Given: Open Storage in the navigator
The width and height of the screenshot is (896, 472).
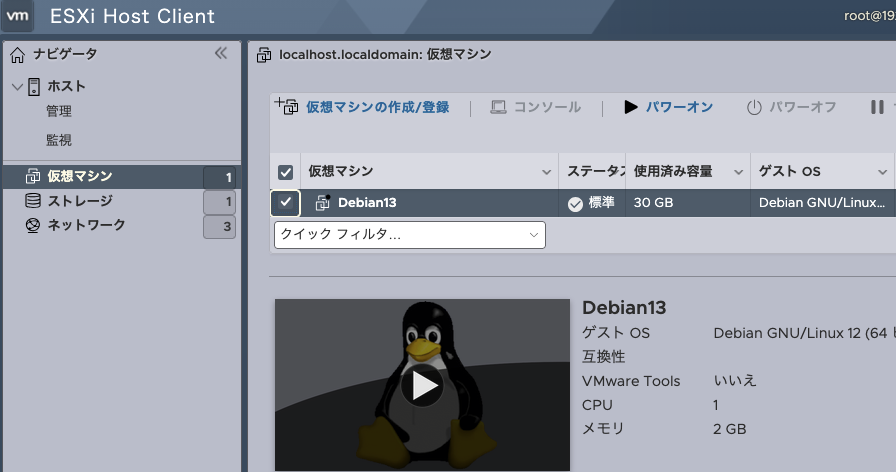Looking at the screenshot, I should click(80, 201).
